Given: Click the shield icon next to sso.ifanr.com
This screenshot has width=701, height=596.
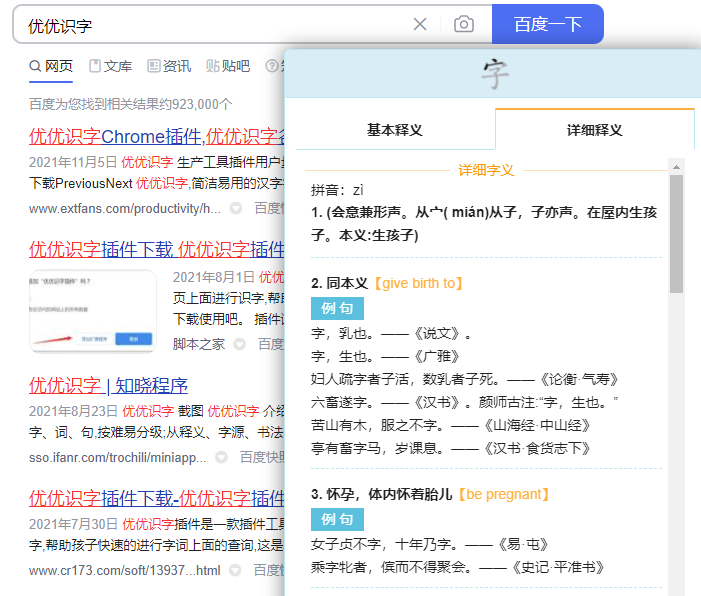Looking at the screenshot, I should pyautogui.click(x=221, y=457).
